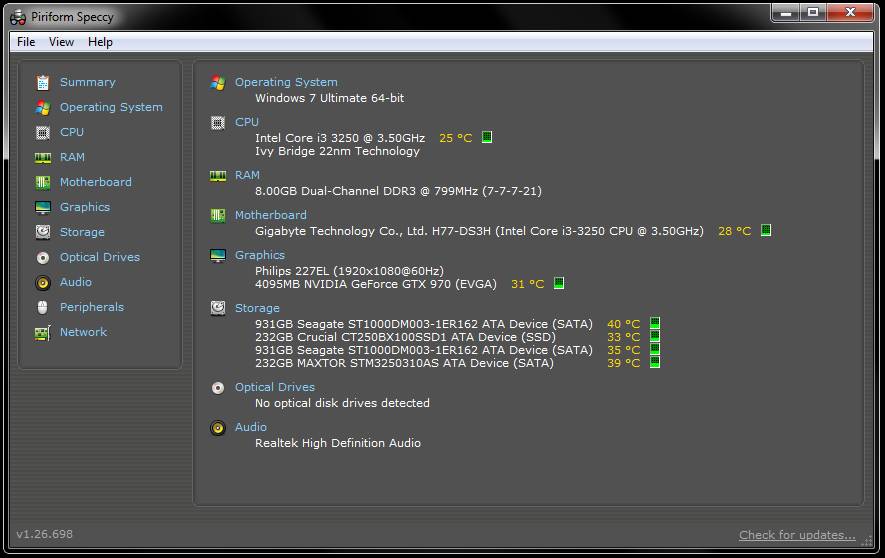Open Network section from sidebar
This screenshot has width=885, height=558.
coord(83,332)
